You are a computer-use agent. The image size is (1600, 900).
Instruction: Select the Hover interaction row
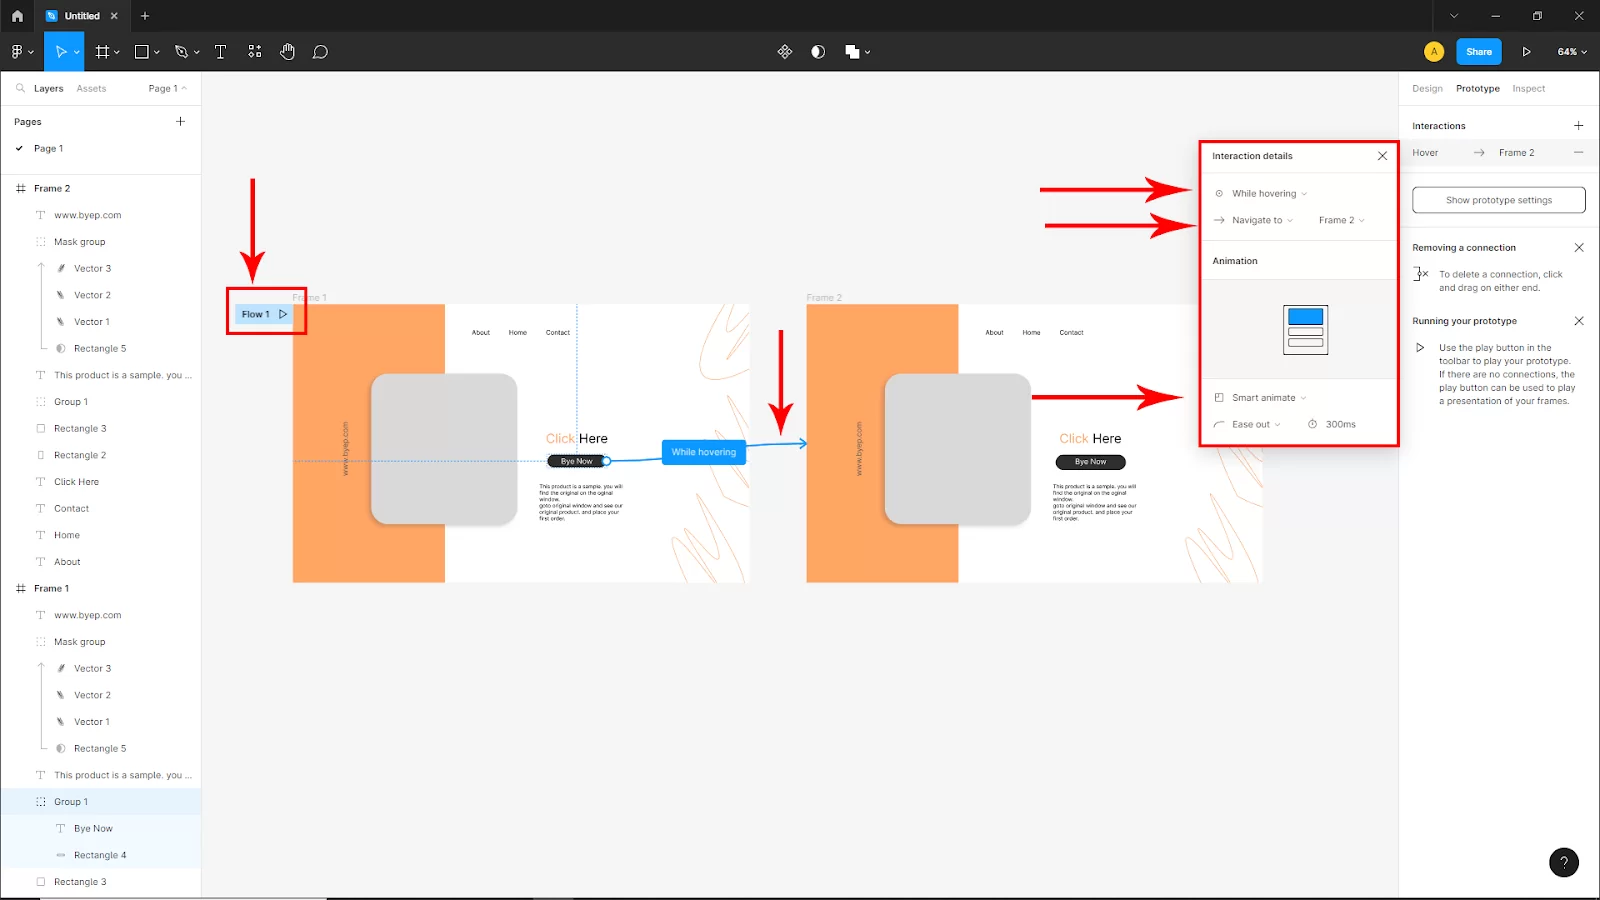pyautogui.click(x=1498, y=153)
